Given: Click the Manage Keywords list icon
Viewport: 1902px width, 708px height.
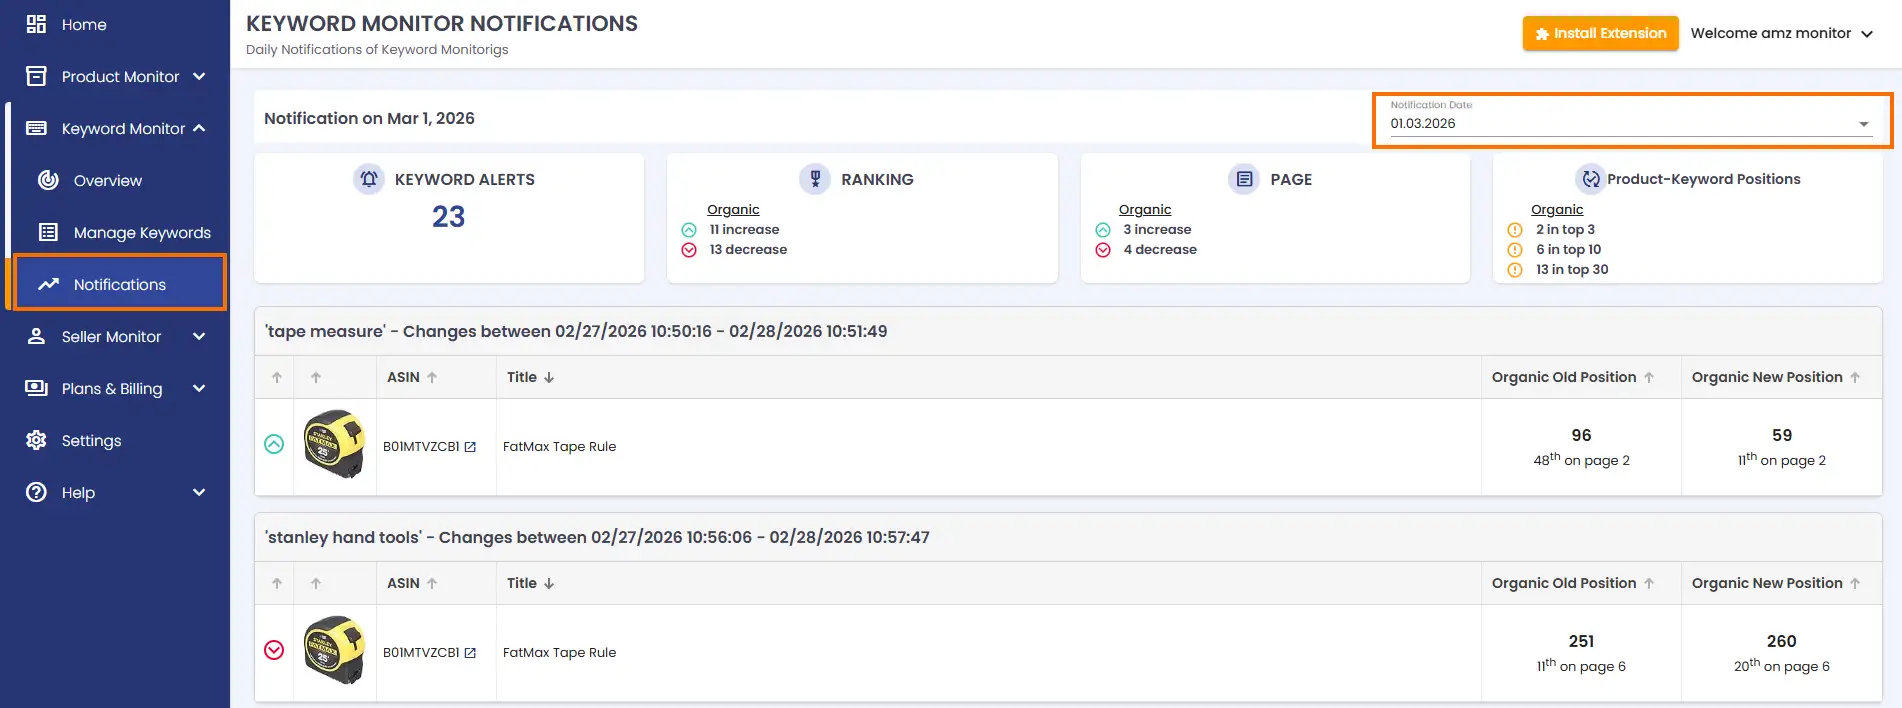Looking at the screenshot, I should point(48,232).
